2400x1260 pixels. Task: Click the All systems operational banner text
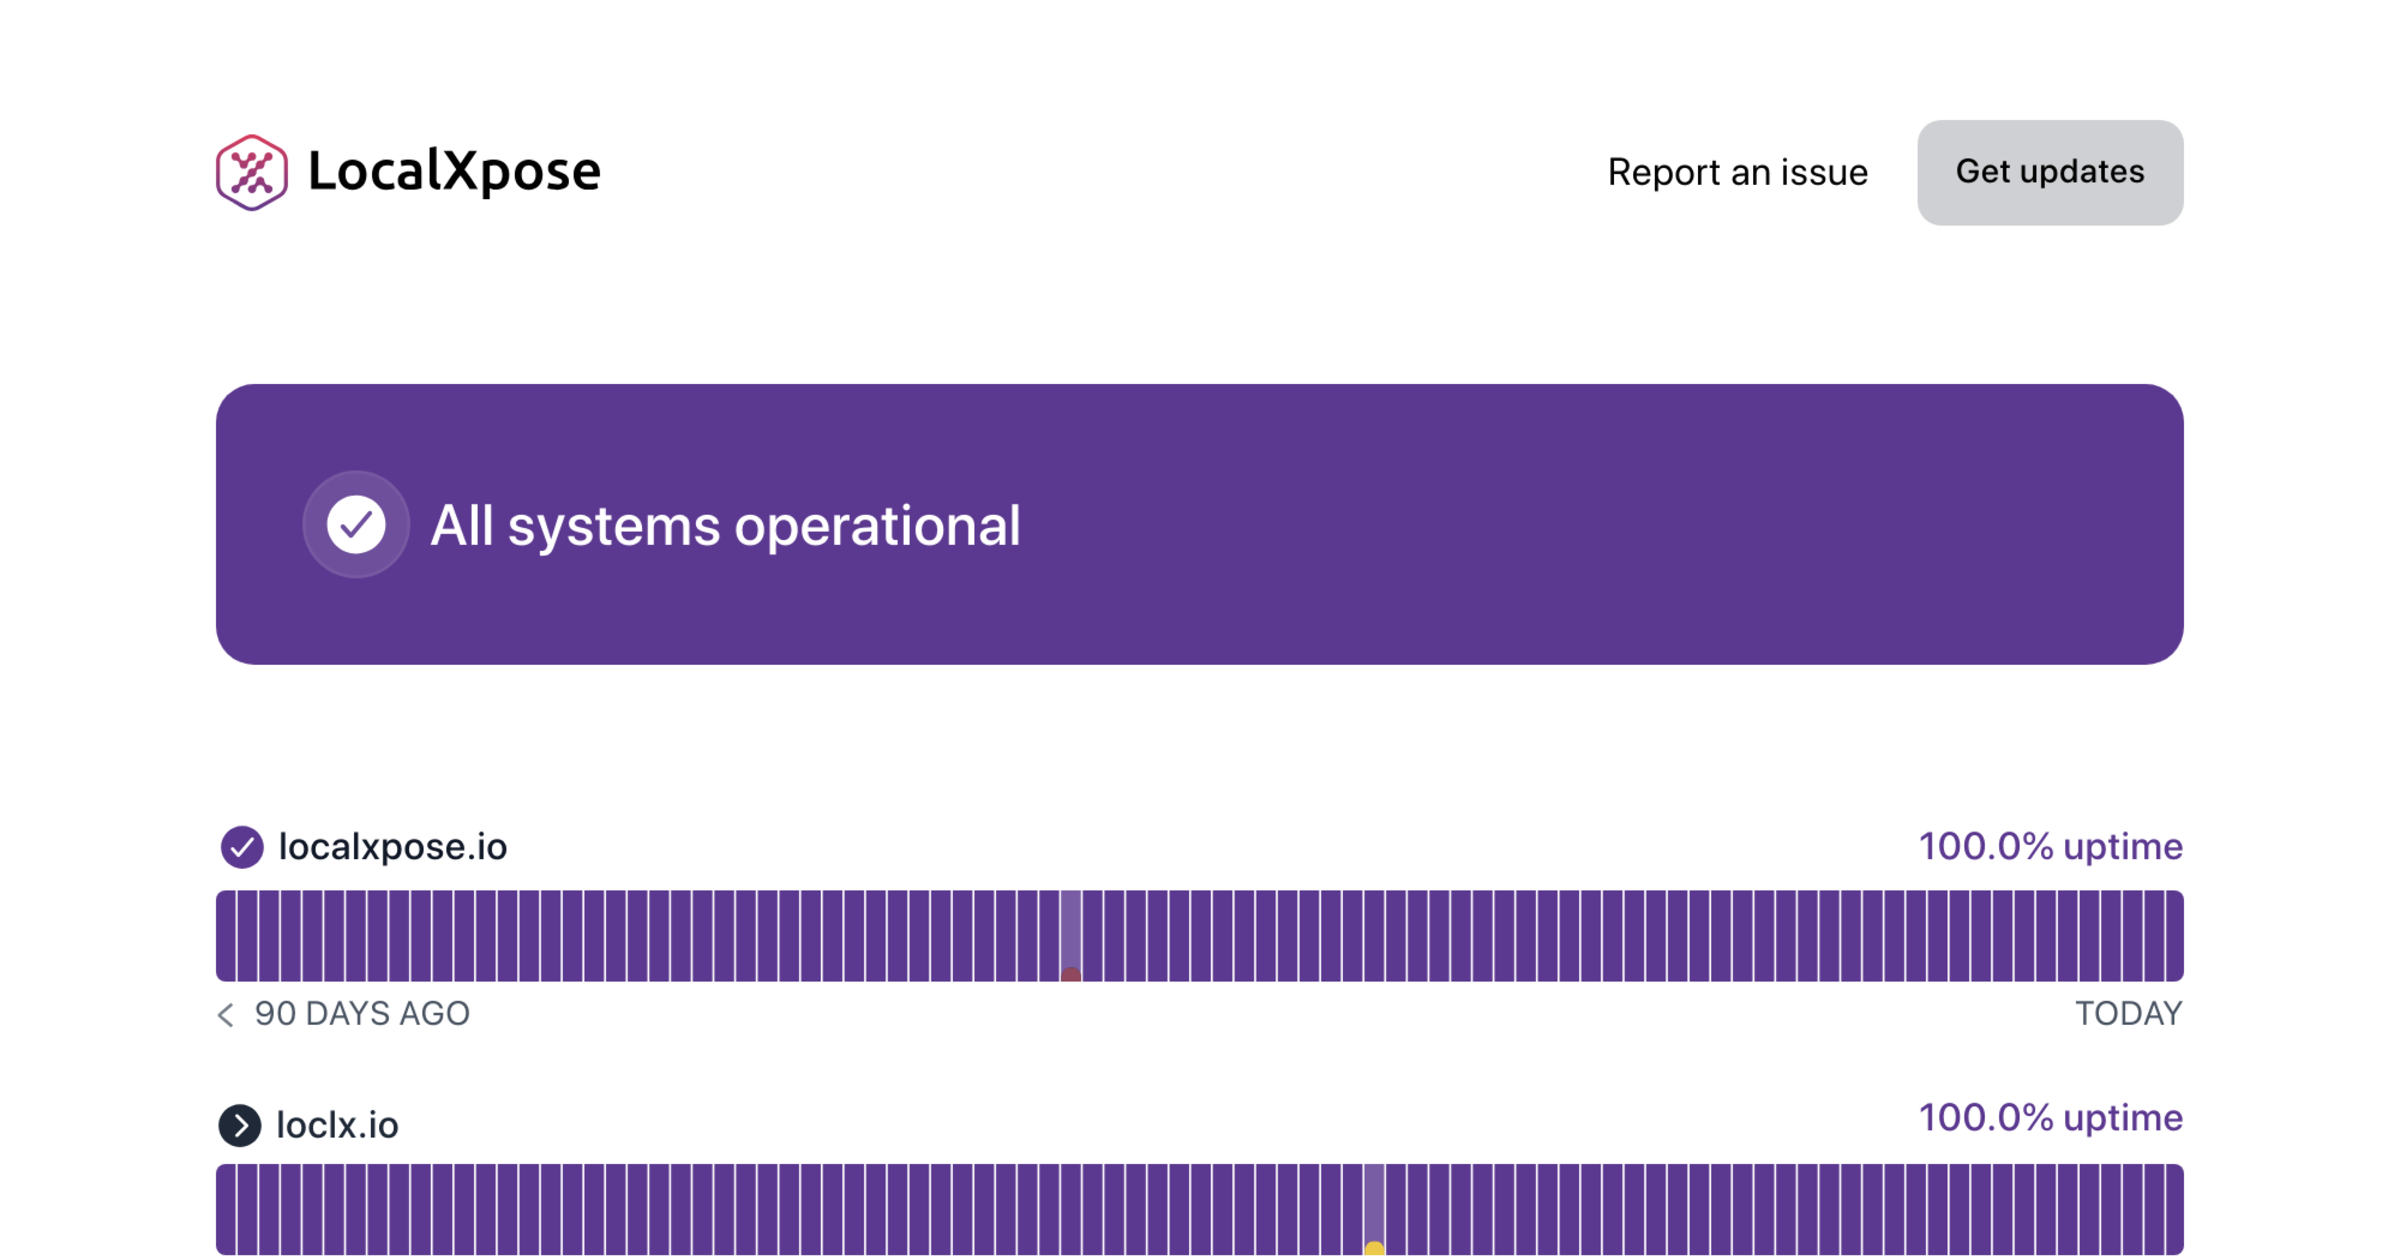pyautogui.click(x=725, y=526)
